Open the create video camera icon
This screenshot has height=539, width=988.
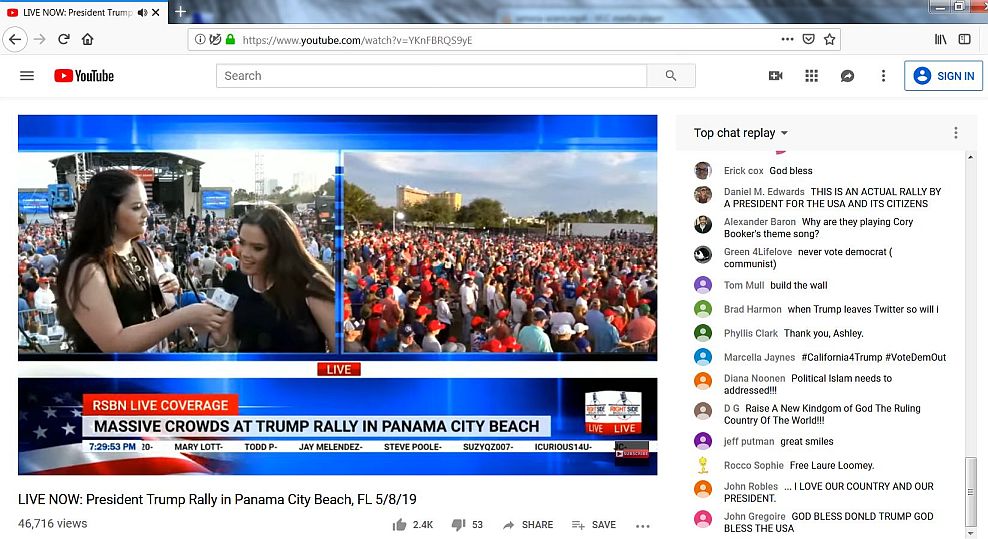point(775,76)
